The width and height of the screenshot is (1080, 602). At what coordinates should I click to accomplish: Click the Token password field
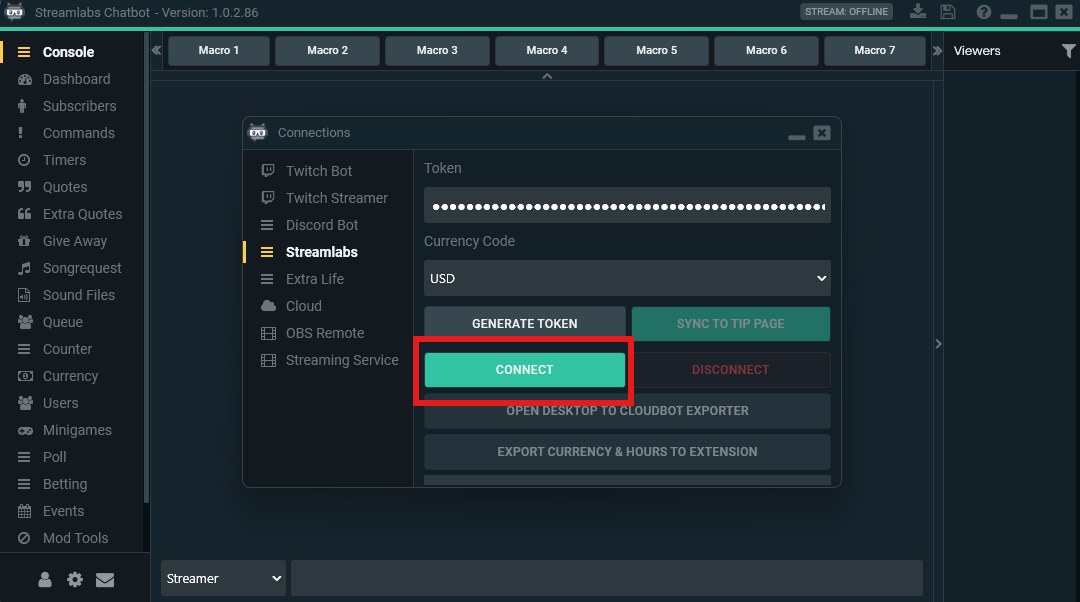[627, 205]
